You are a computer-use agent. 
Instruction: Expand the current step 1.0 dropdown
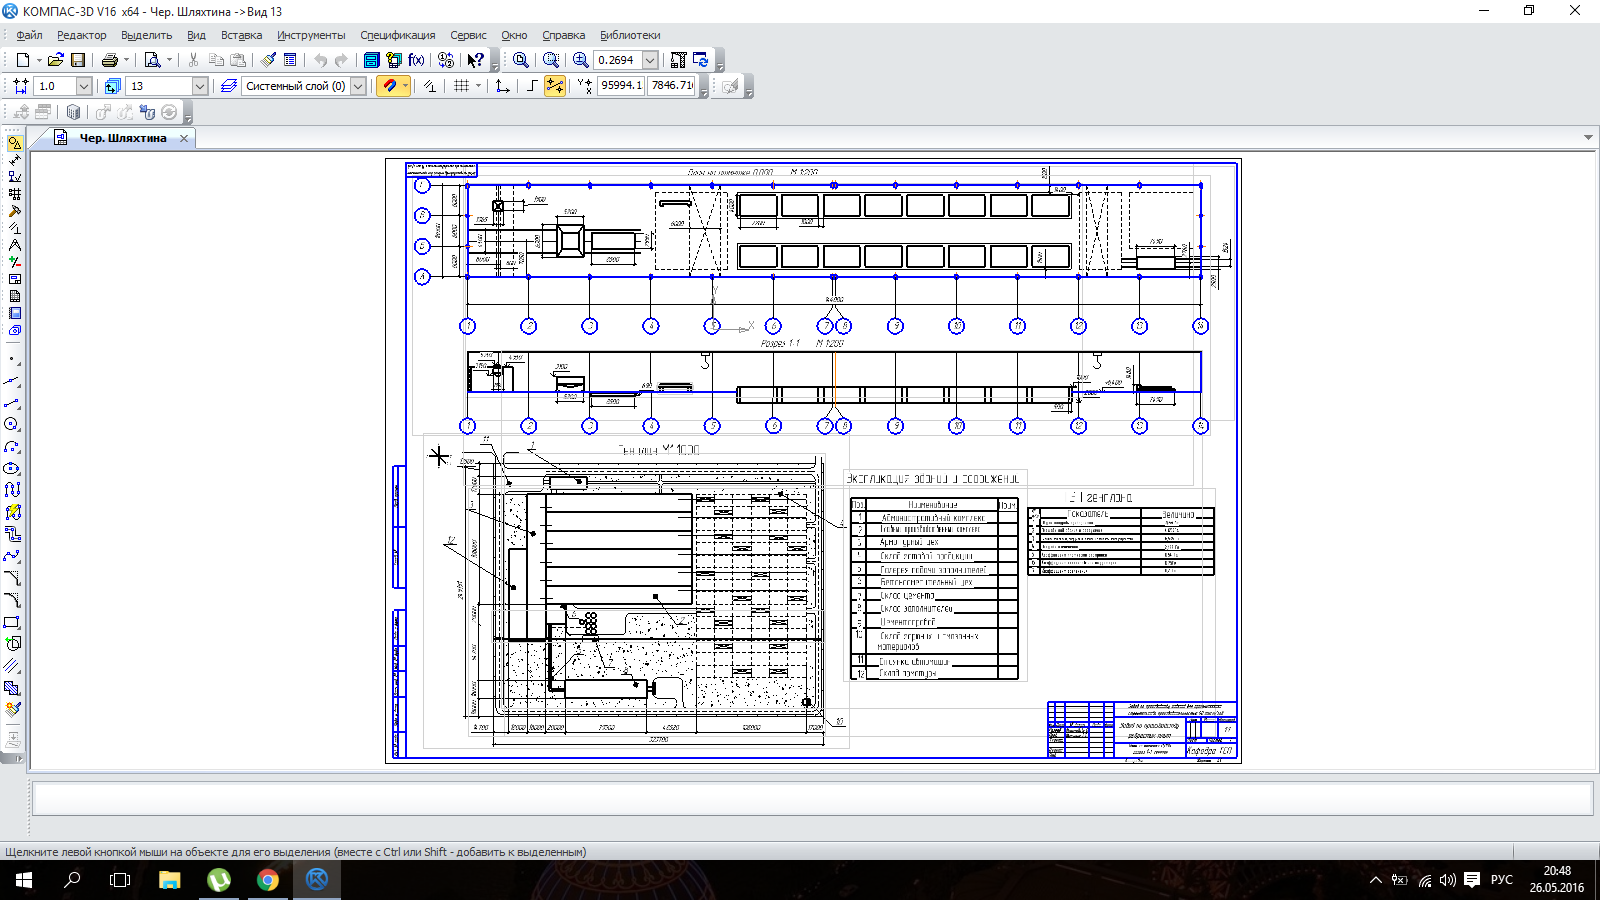click(x=84, y=86)
